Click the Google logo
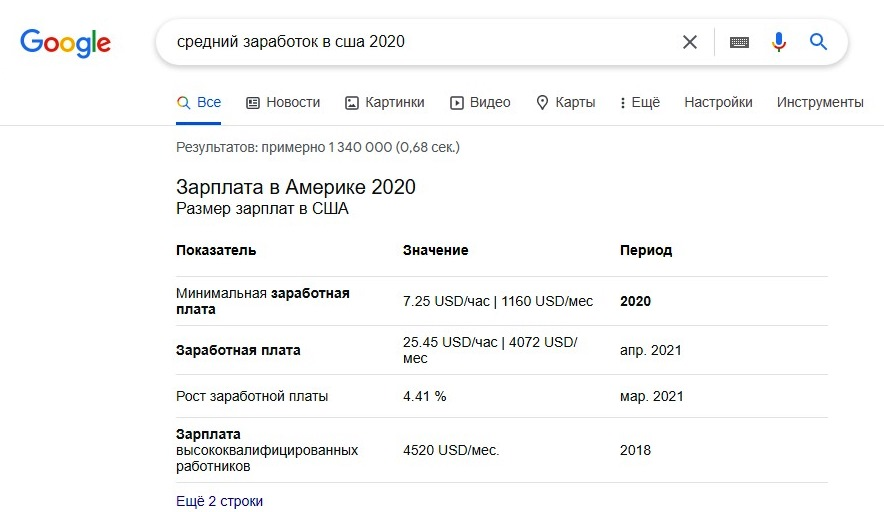Viewport: 884px width, 512px height. tap(65, 43)
